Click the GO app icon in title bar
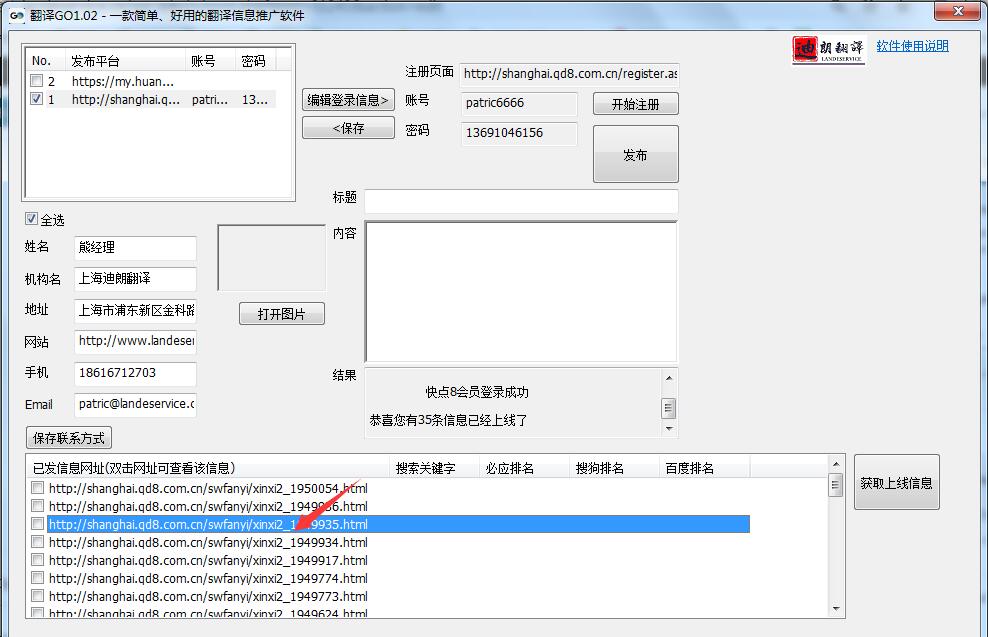 [17, 15]
